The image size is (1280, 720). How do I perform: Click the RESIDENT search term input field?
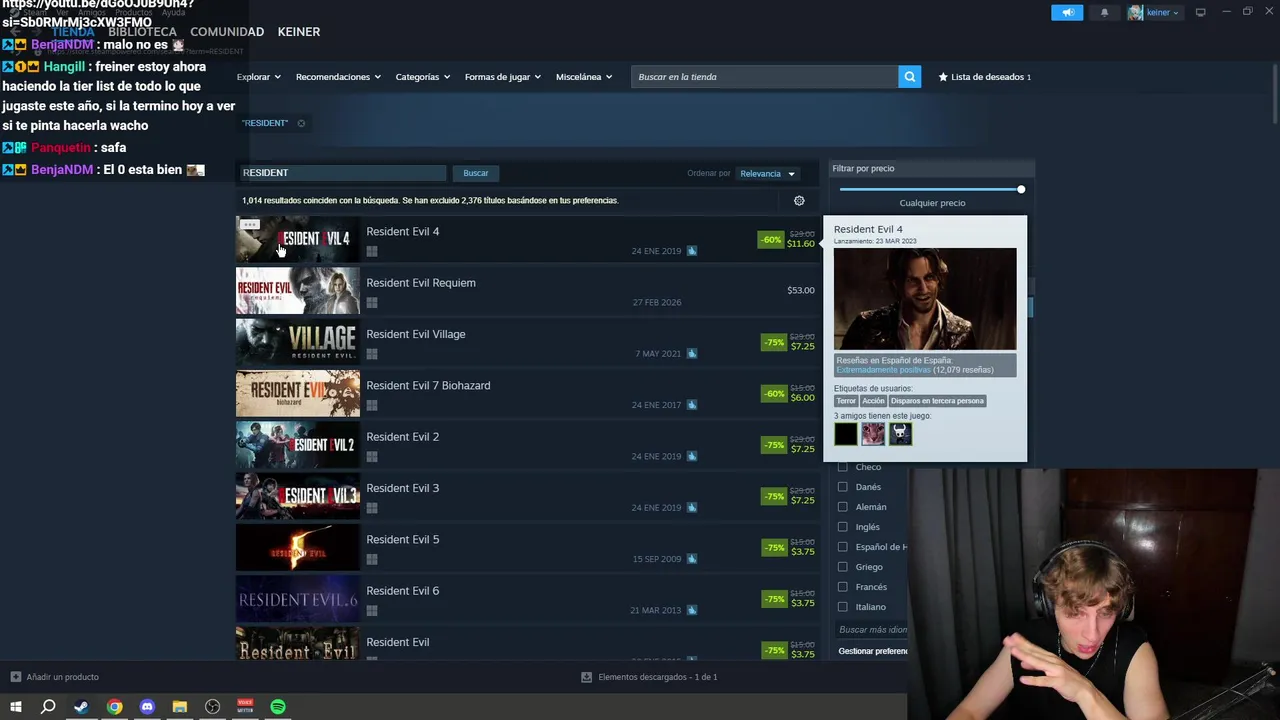click(341, 173)
